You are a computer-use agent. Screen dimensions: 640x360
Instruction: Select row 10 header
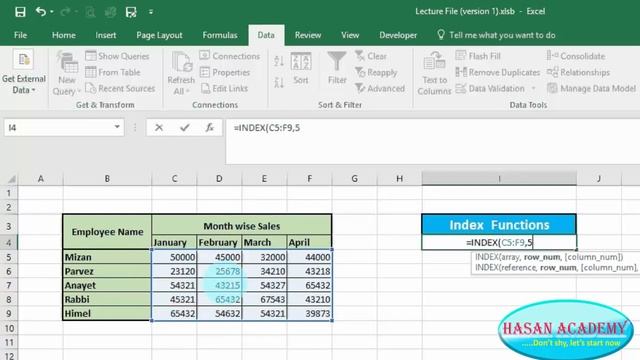click(9, 328)
